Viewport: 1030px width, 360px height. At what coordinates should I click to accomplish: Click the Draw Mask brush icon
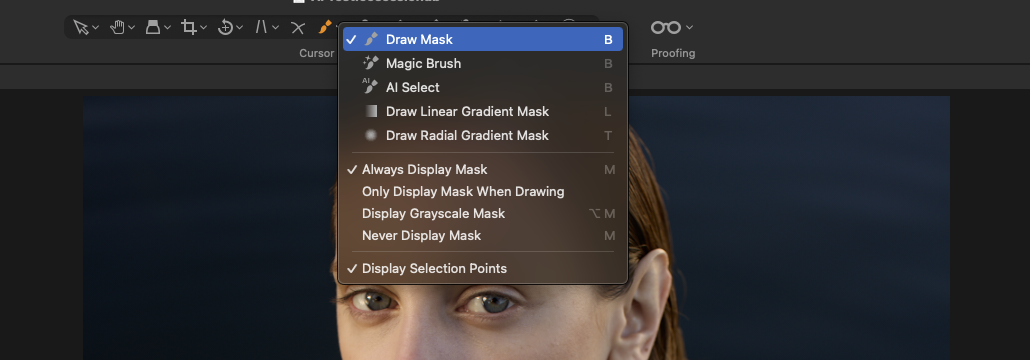(x=371, y=39)
